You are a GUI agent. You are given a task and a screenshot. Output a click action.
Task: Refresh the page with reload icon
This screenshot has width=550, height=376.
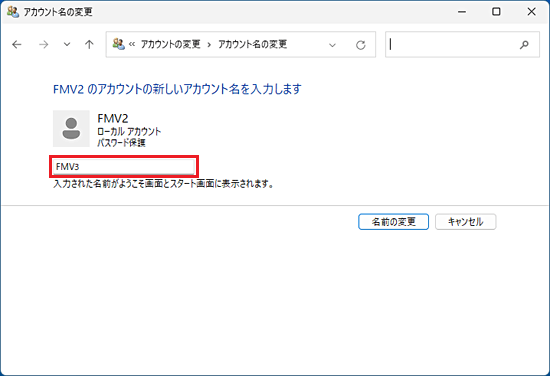(361, 45)
